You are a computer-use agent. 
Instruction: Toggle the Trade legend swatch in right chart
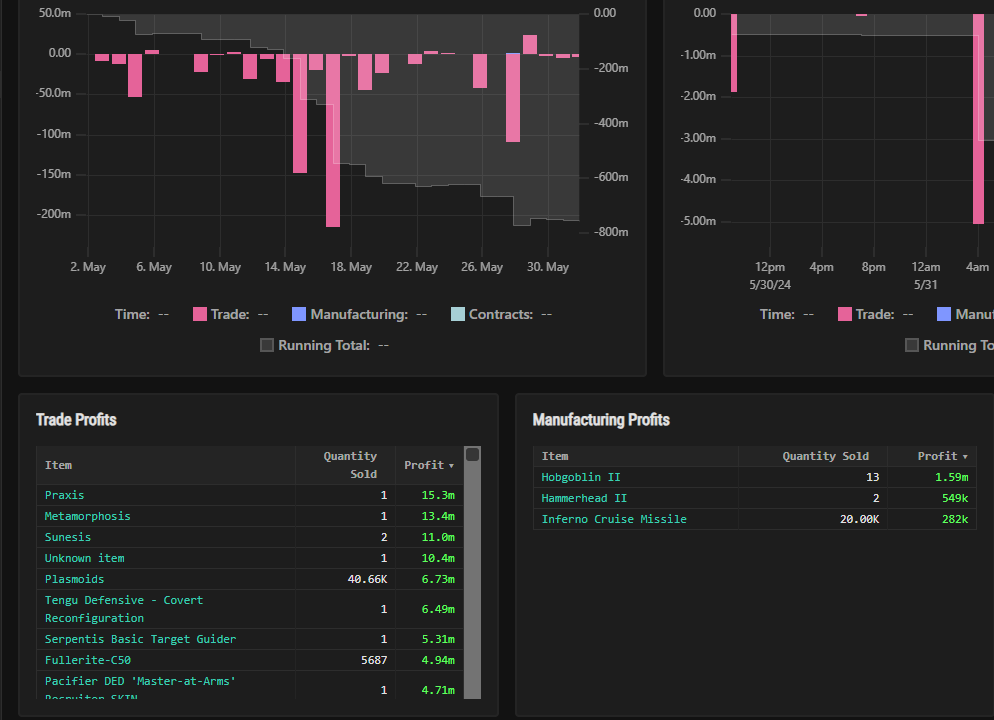click(845, 314)
